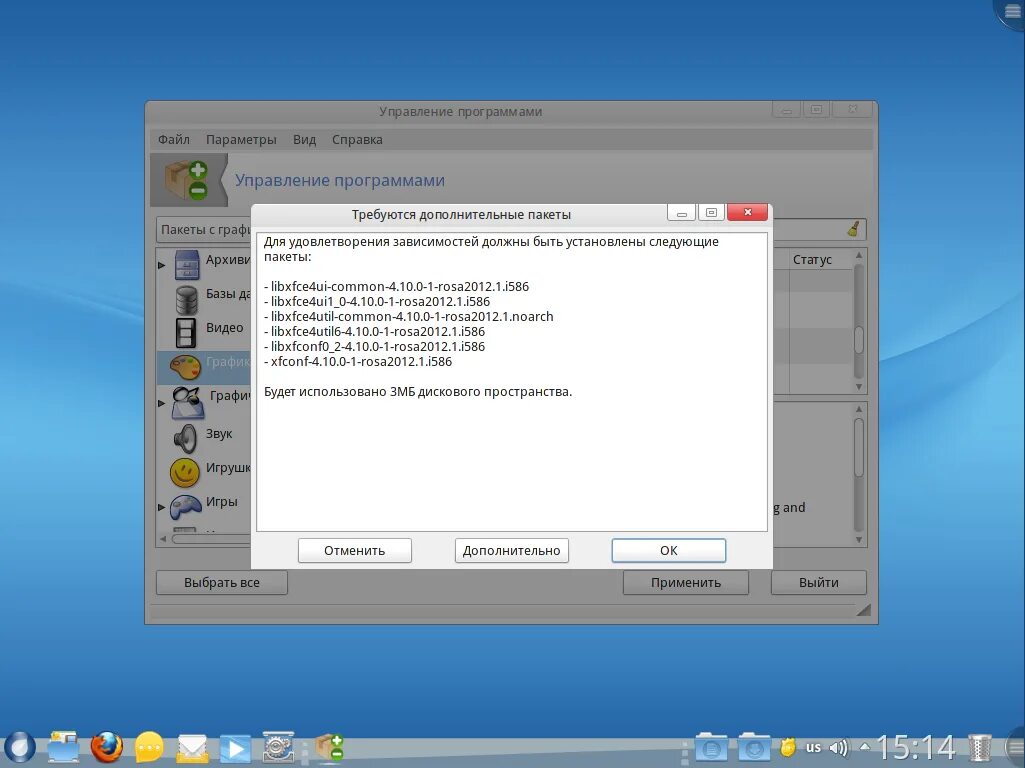Image resolution: width=1025 pixels, height=768 pixels.
Task: Click the volume speaker tray icon
Action: [838, 747]
